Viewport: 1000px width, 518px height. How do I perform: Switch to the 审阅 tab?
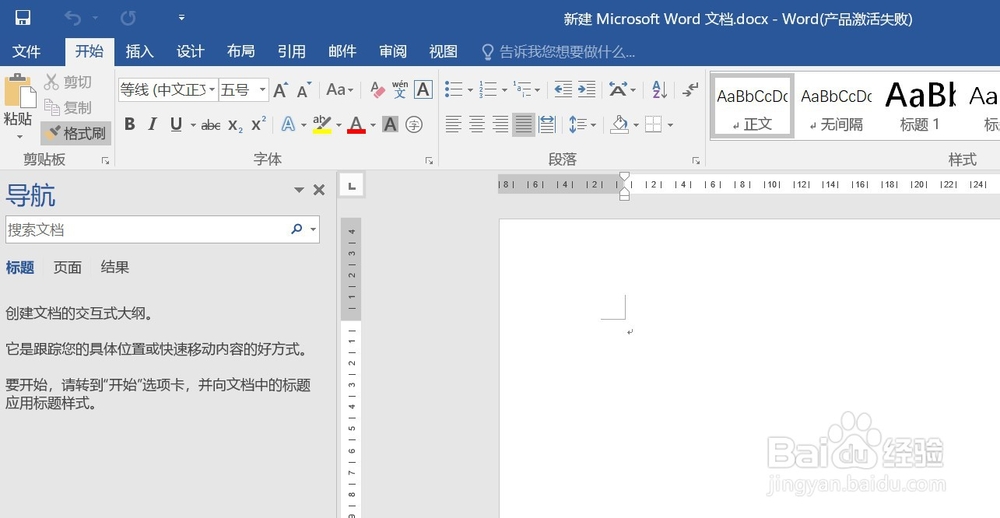[x=393, y=52]
